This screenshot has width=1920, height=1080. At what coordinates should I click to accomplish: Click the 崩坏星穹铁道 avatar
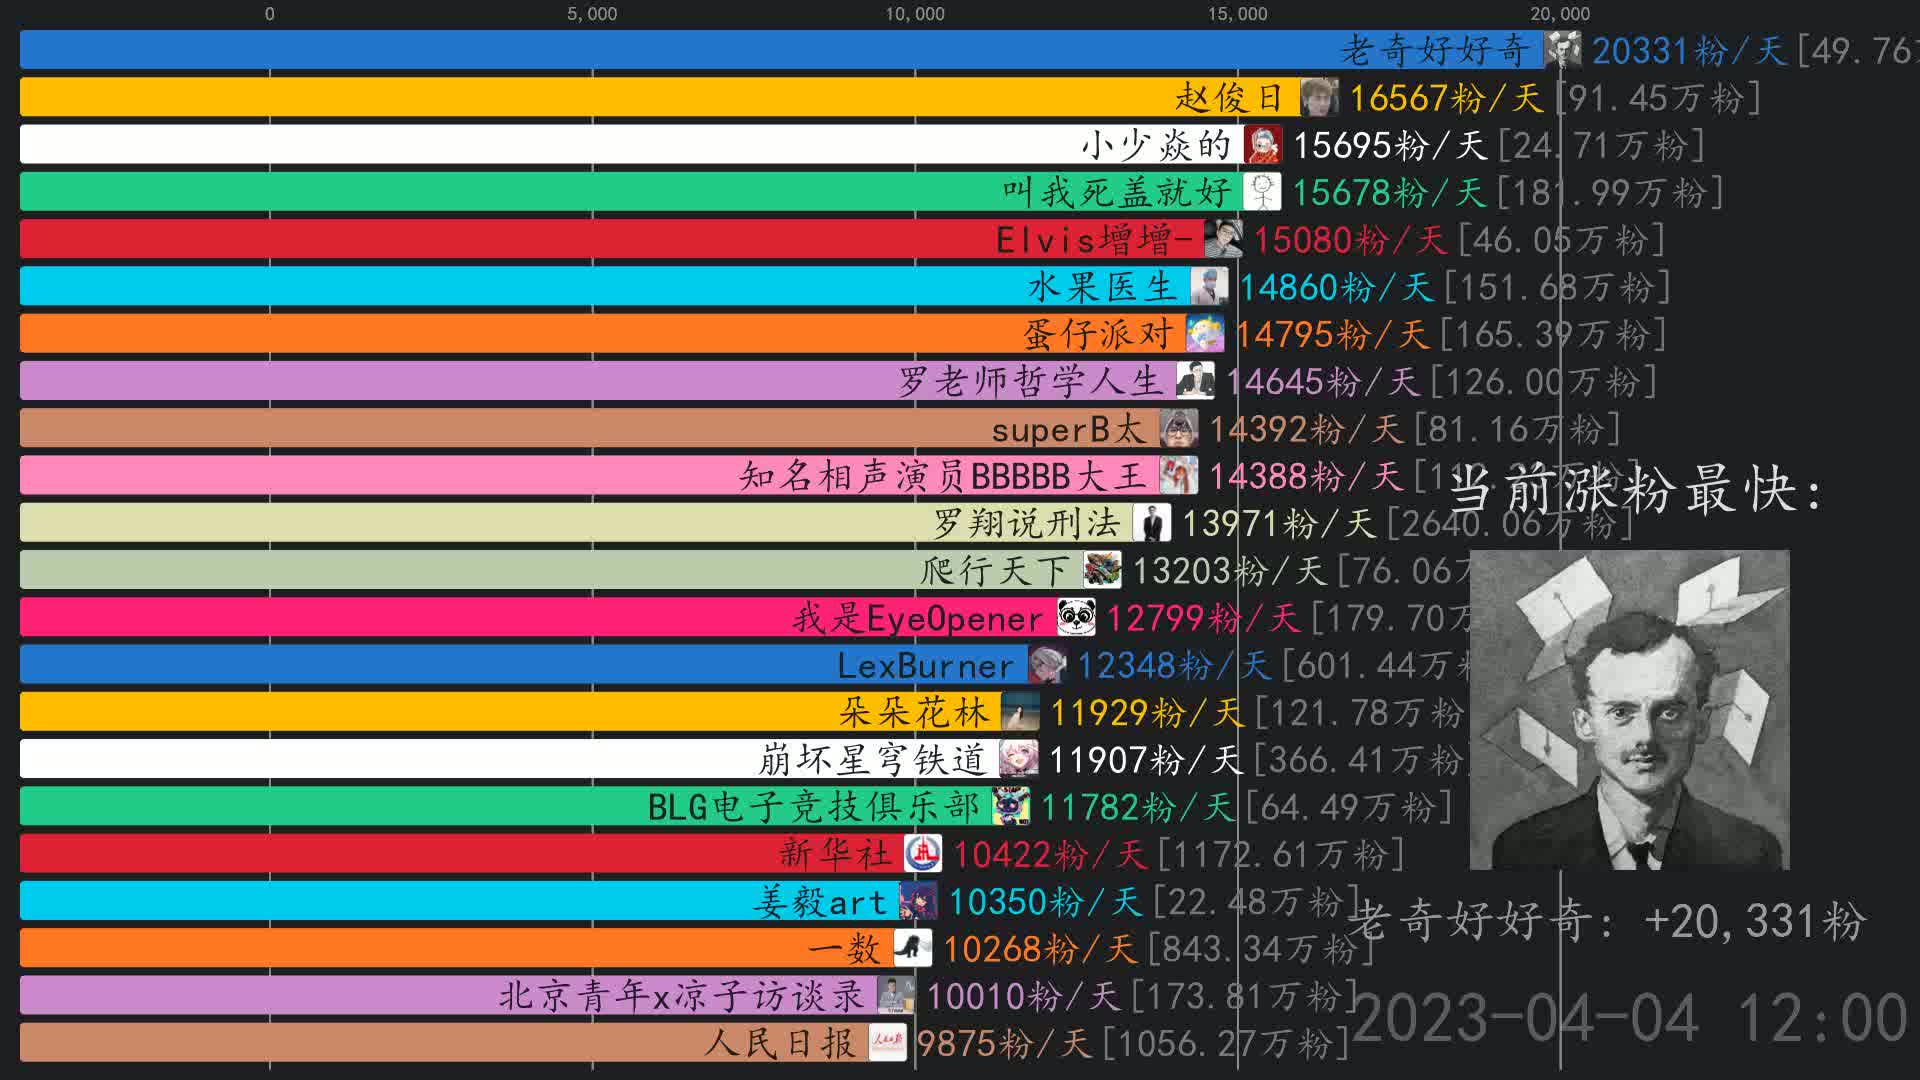(1019, 760)
